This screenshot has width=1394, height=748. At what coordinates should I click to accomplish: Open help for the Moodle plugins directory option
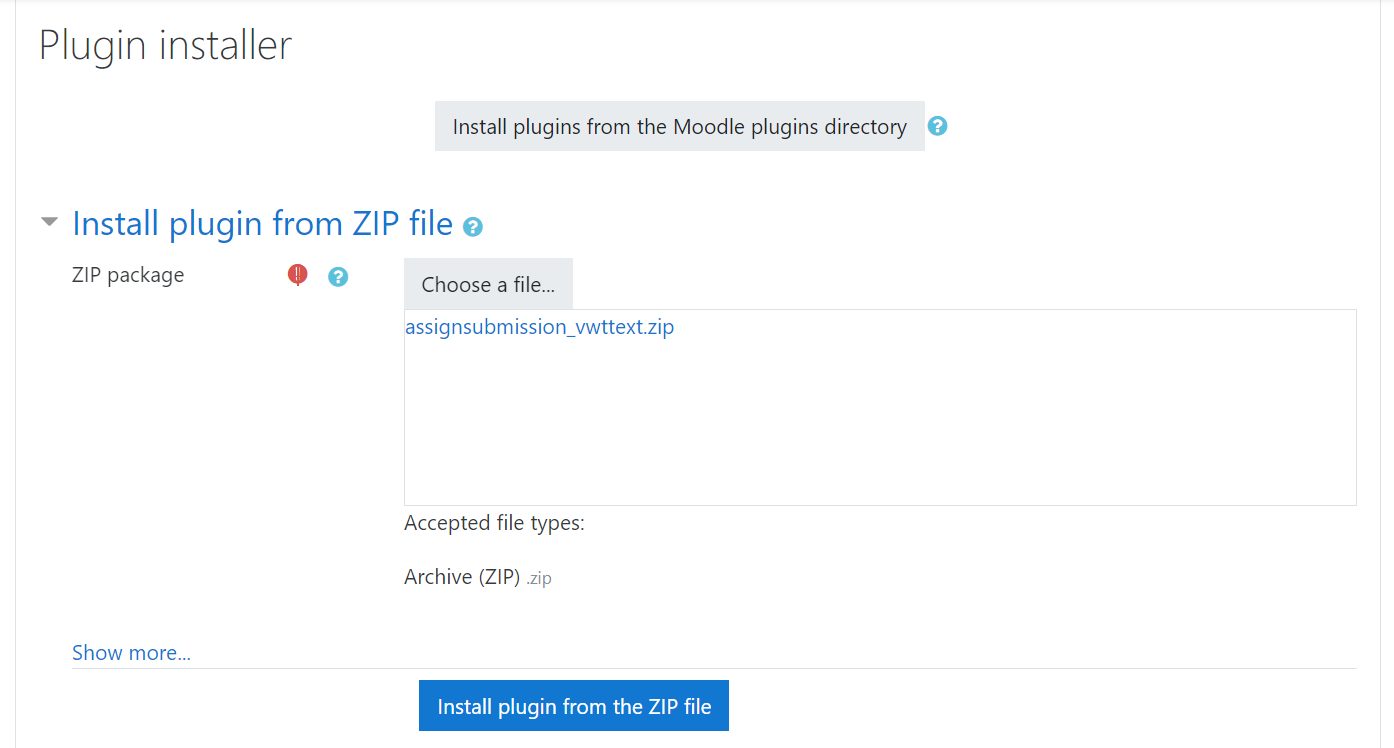point(938,125)
